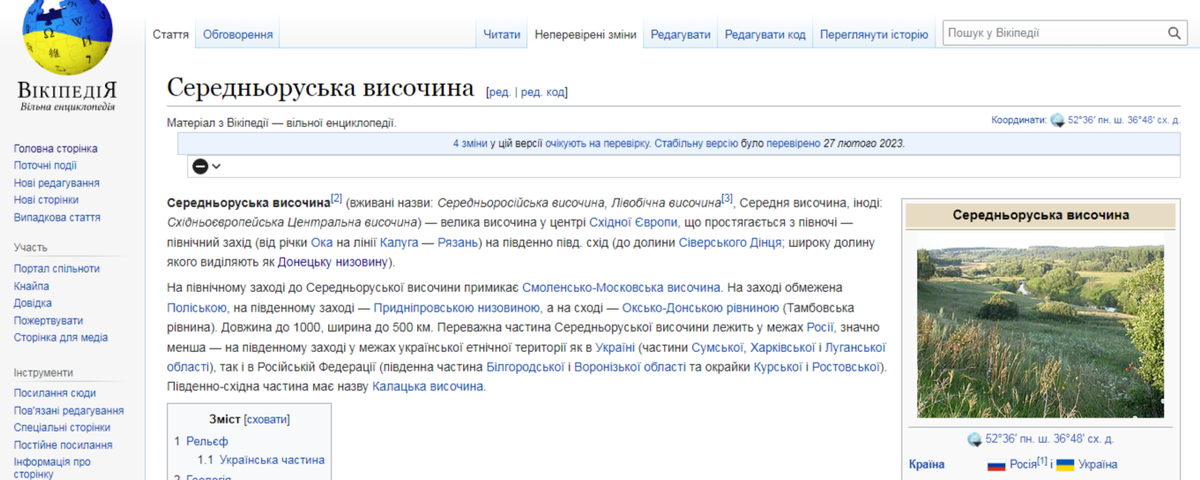Select the Читати tab

coord(502,34)
